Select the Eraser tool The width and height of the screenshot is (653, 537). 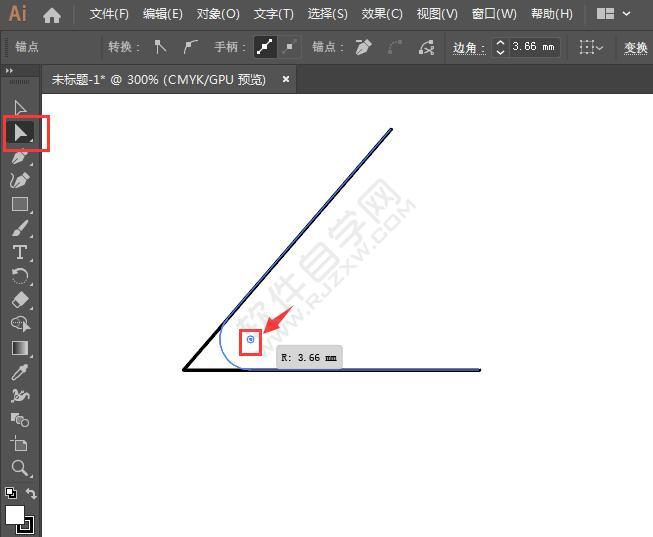[x=20, y=300]
